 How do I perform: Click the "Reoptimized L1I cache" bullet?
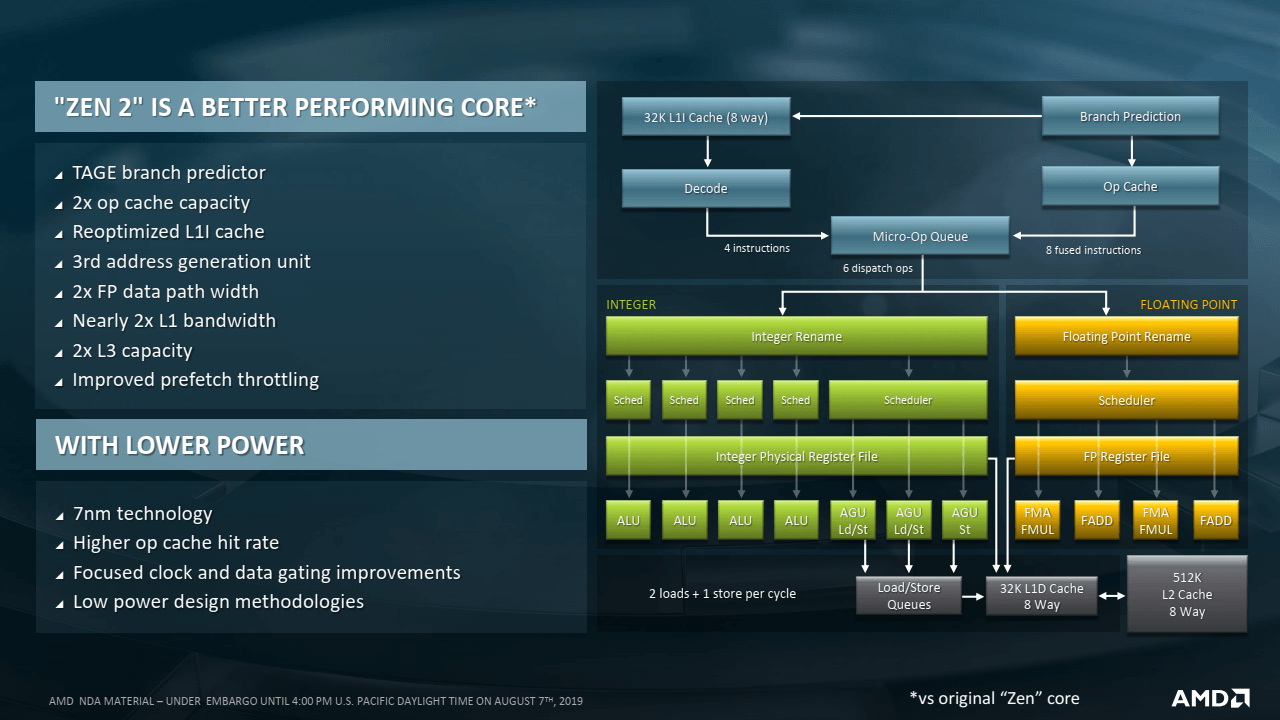(168, 232)
